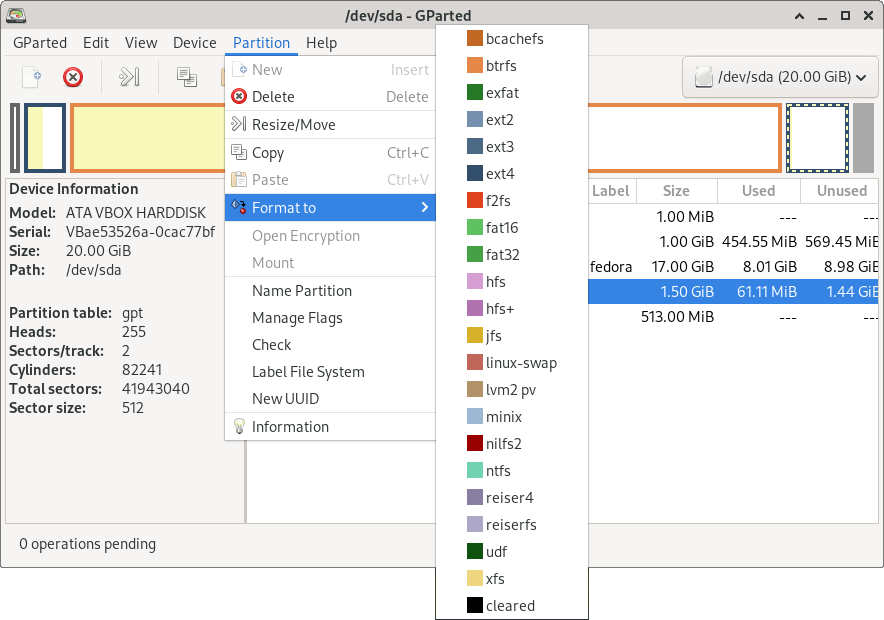The image size is (884, 620).
Task: Click the Resize/Move icon in Partition menu
Action: point(238,125)
